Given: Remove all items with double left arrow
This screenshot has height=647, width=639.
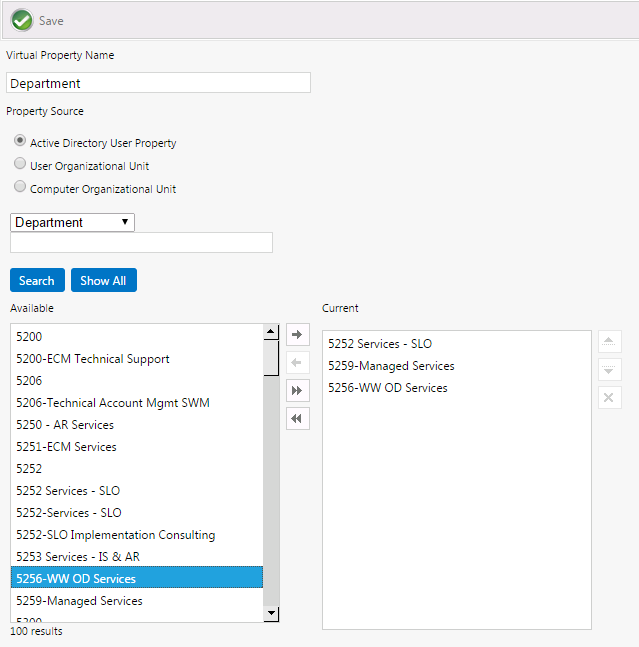Looking at the screenshot, I should [297, 418].
